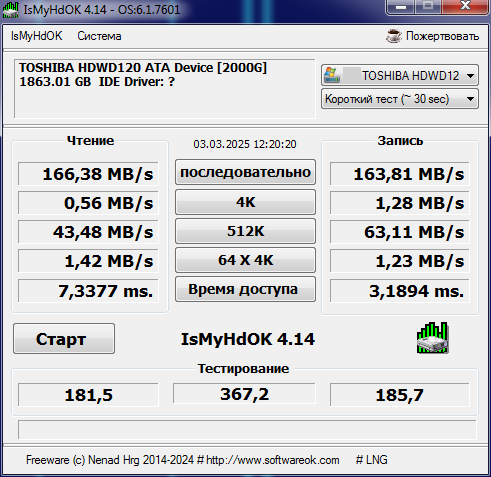Close the IsMyHdOK window
491x477 pixels.
tap(465, 7)
